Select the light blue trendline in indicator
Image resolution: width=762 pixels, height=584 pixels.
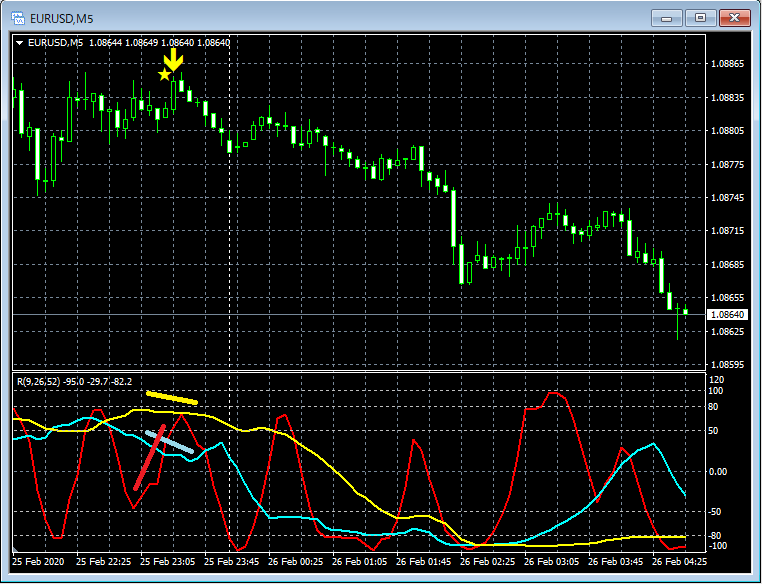click(x=170, y=442)
